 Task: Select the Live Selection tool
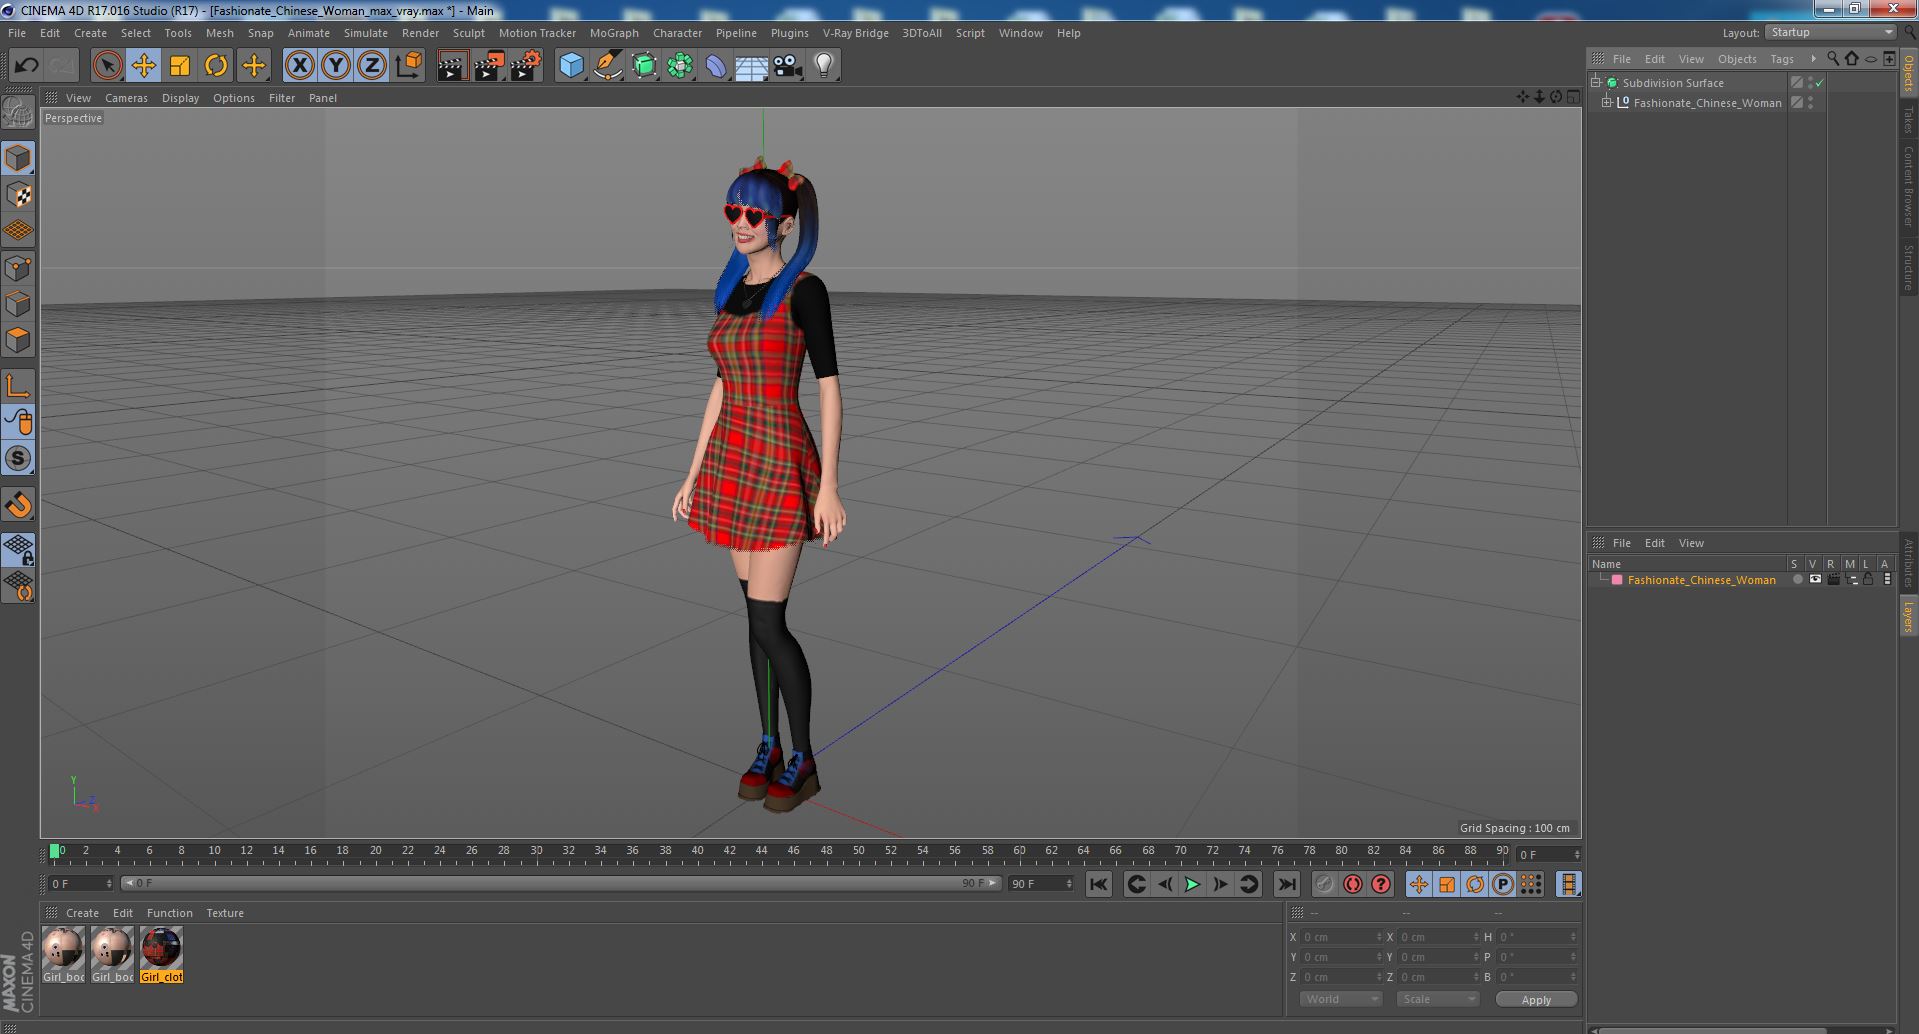(x=107, y=66)
